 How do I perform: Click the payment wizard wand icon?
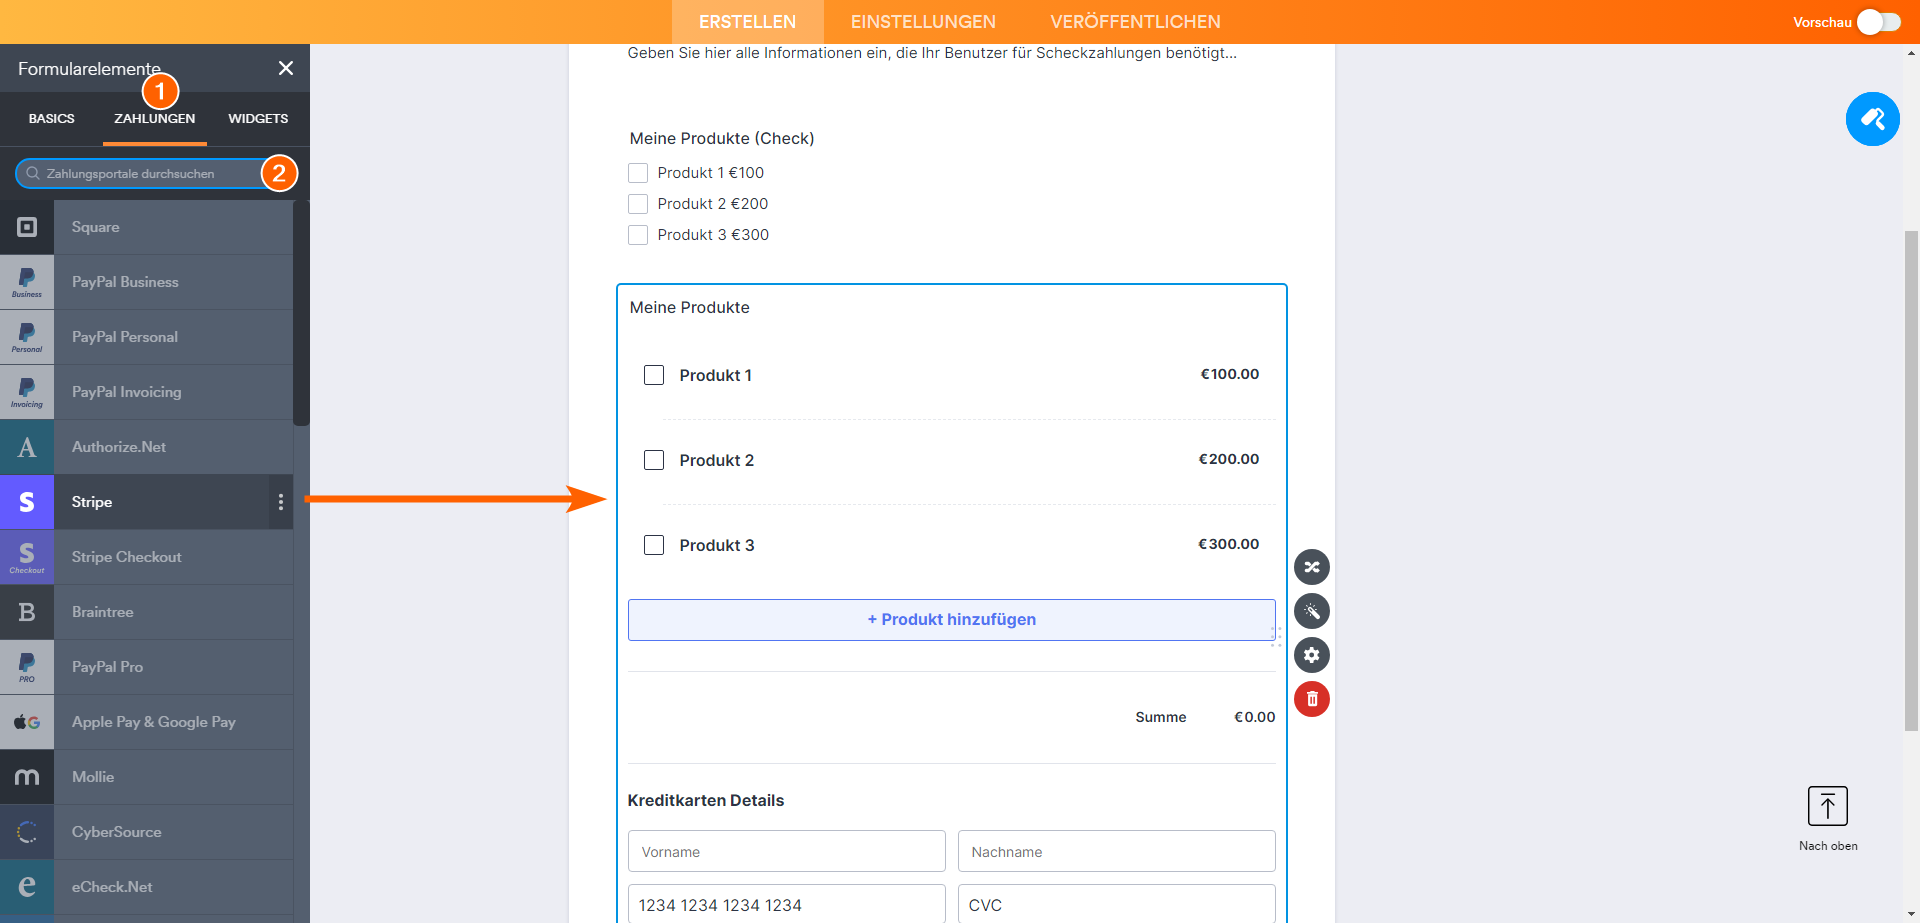[1312, 611]
